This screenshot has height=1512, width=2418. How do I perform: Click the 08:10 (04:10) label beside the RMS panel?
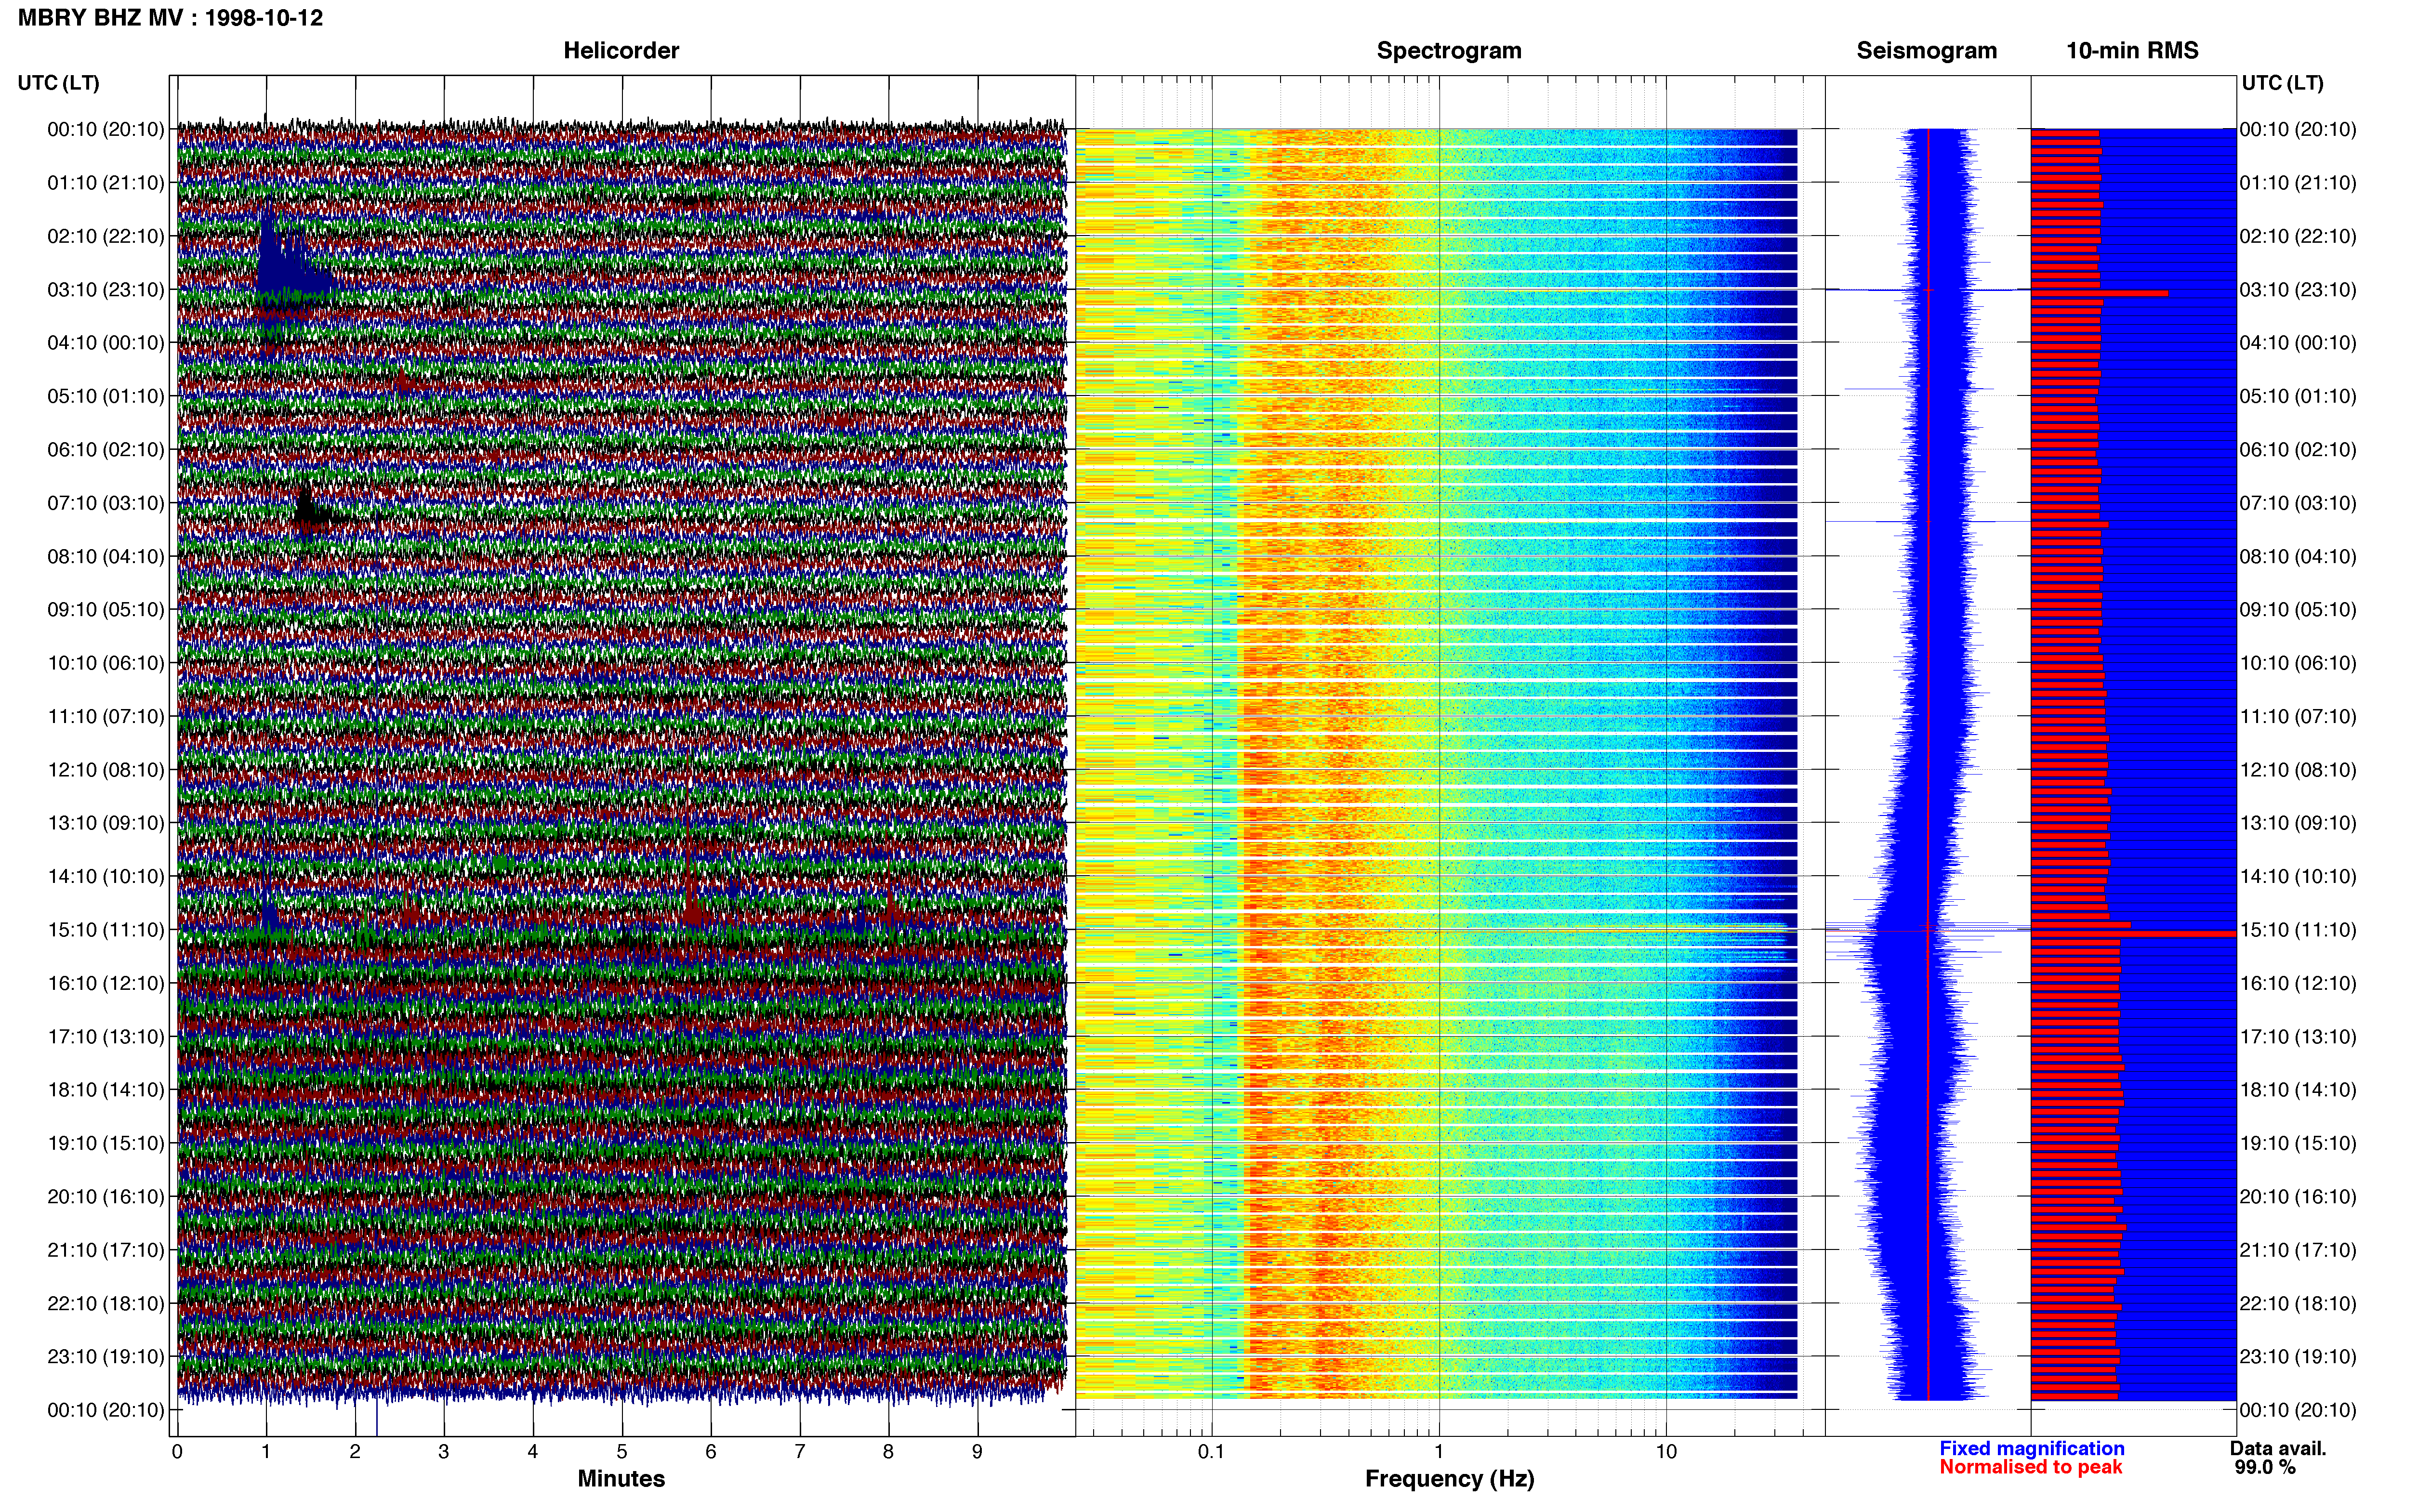click(2298, 556)
